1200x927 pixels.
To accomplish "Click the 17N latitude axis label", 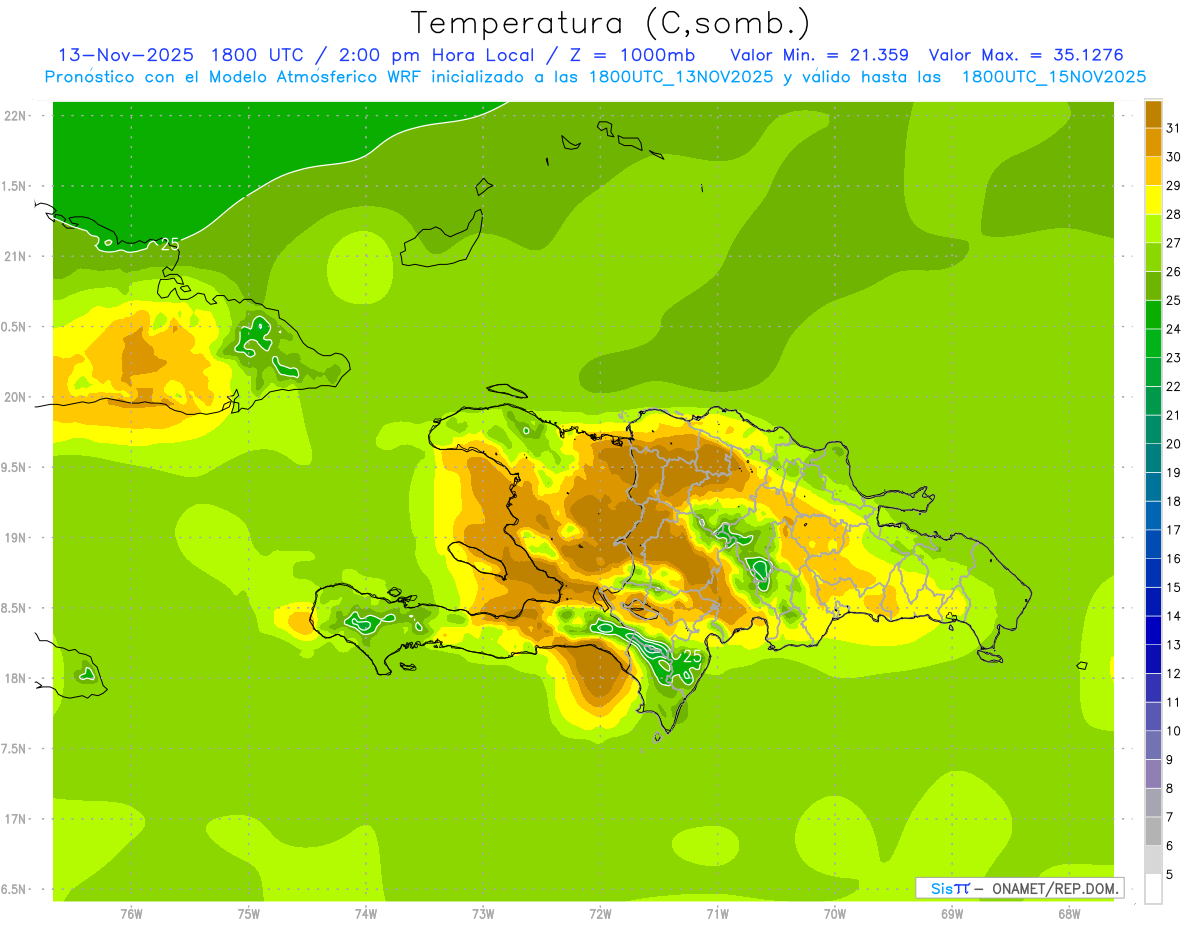I will click(x=17, y=819).
